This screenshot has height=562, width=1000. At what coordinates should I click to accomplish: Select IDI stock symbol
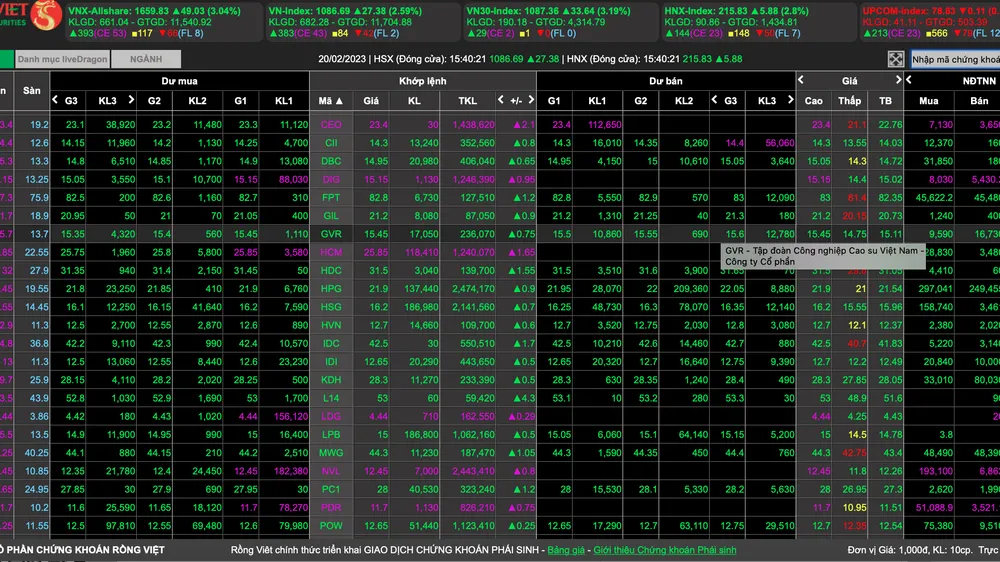(x=331, y=362)
